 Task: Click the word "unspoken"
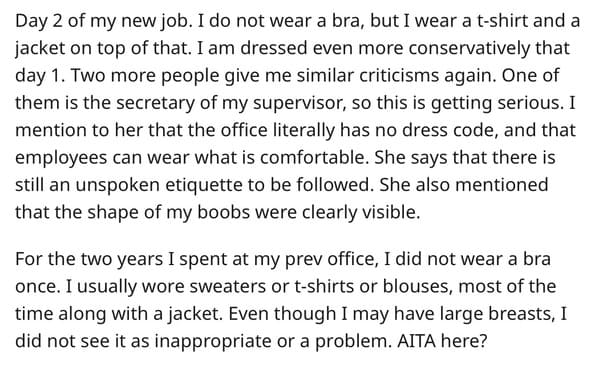coord(117,185)
